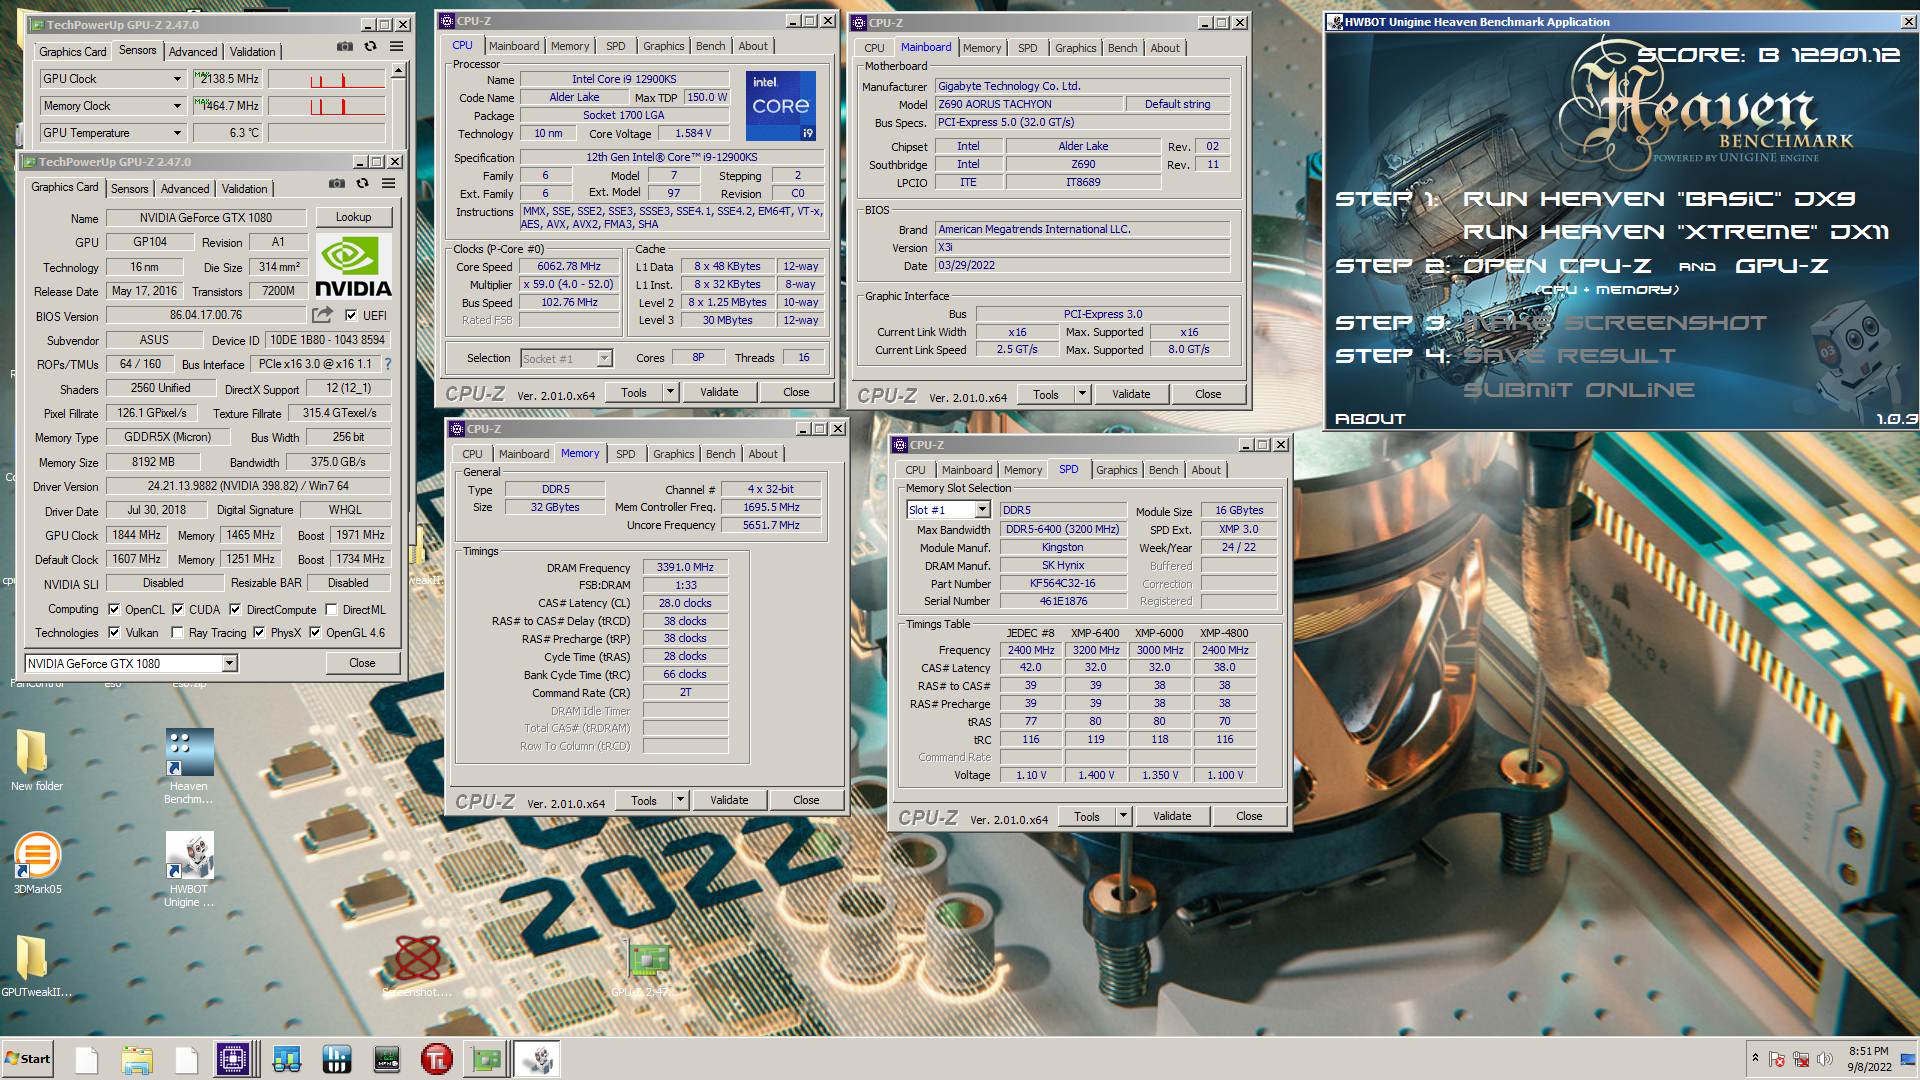Open the hamburger menu in GPU-Z Graphics Card window
The image size is (1920, 1080).
point(388,184)
